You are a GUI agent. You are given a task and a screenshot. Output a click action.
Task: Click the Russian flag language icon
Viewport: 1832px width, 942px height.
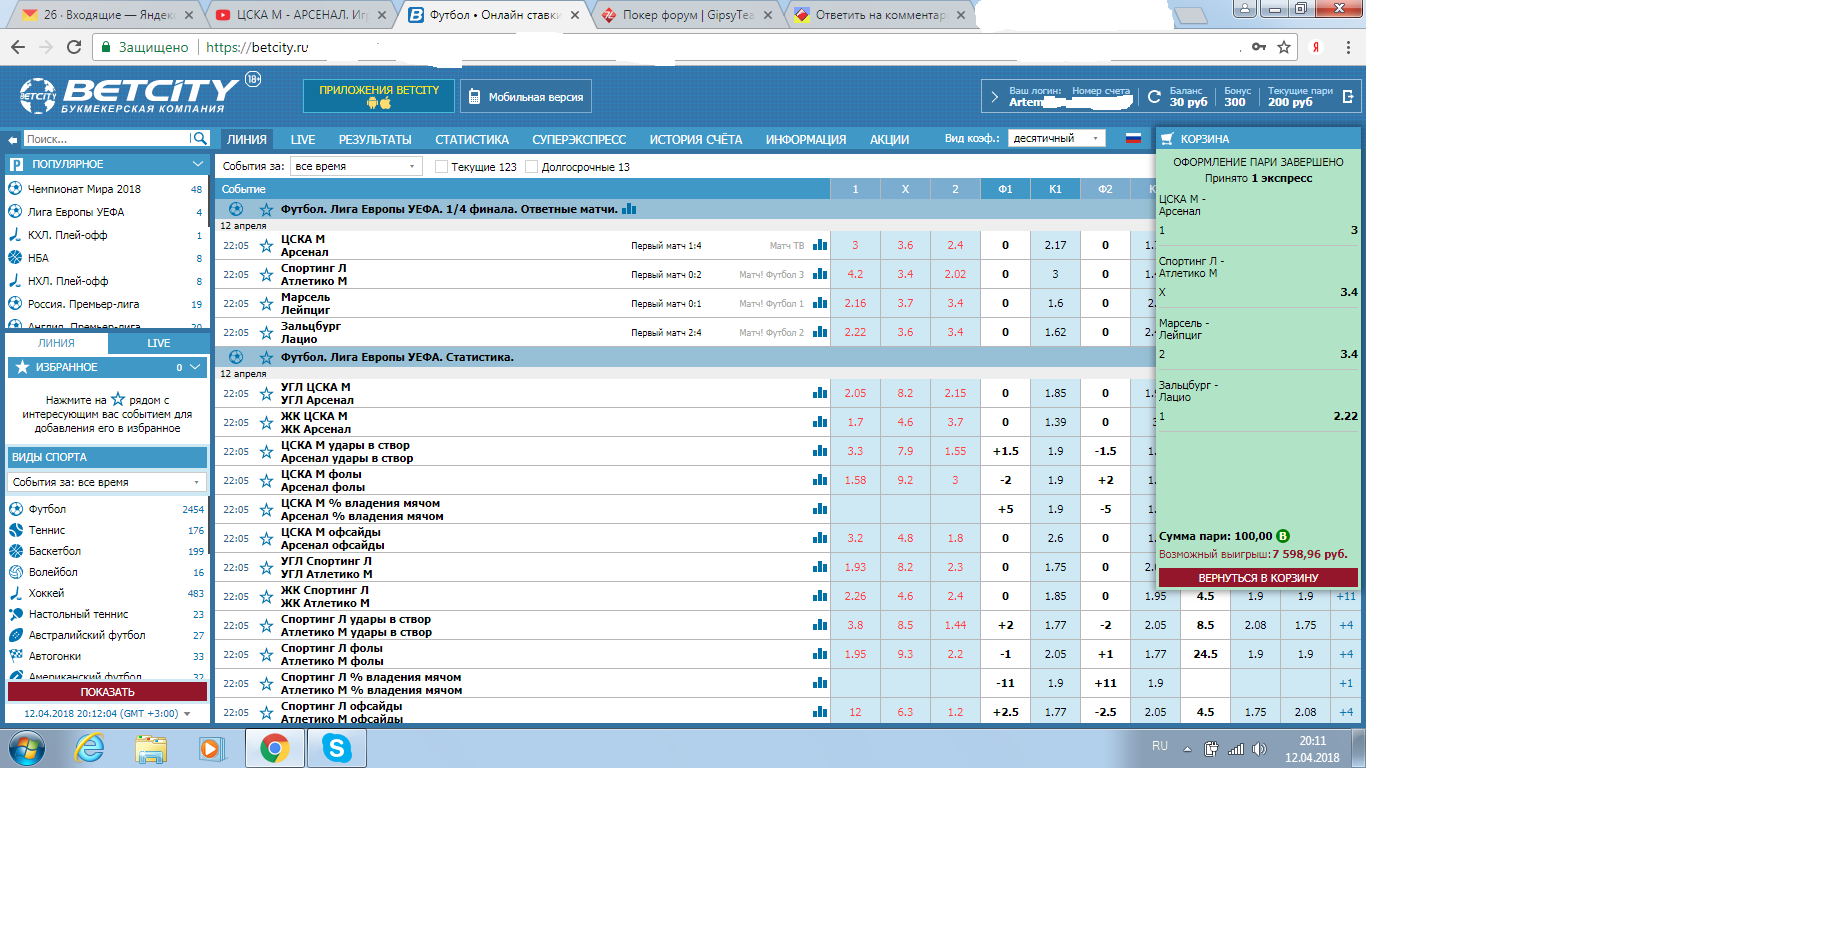coord(1133,139)
